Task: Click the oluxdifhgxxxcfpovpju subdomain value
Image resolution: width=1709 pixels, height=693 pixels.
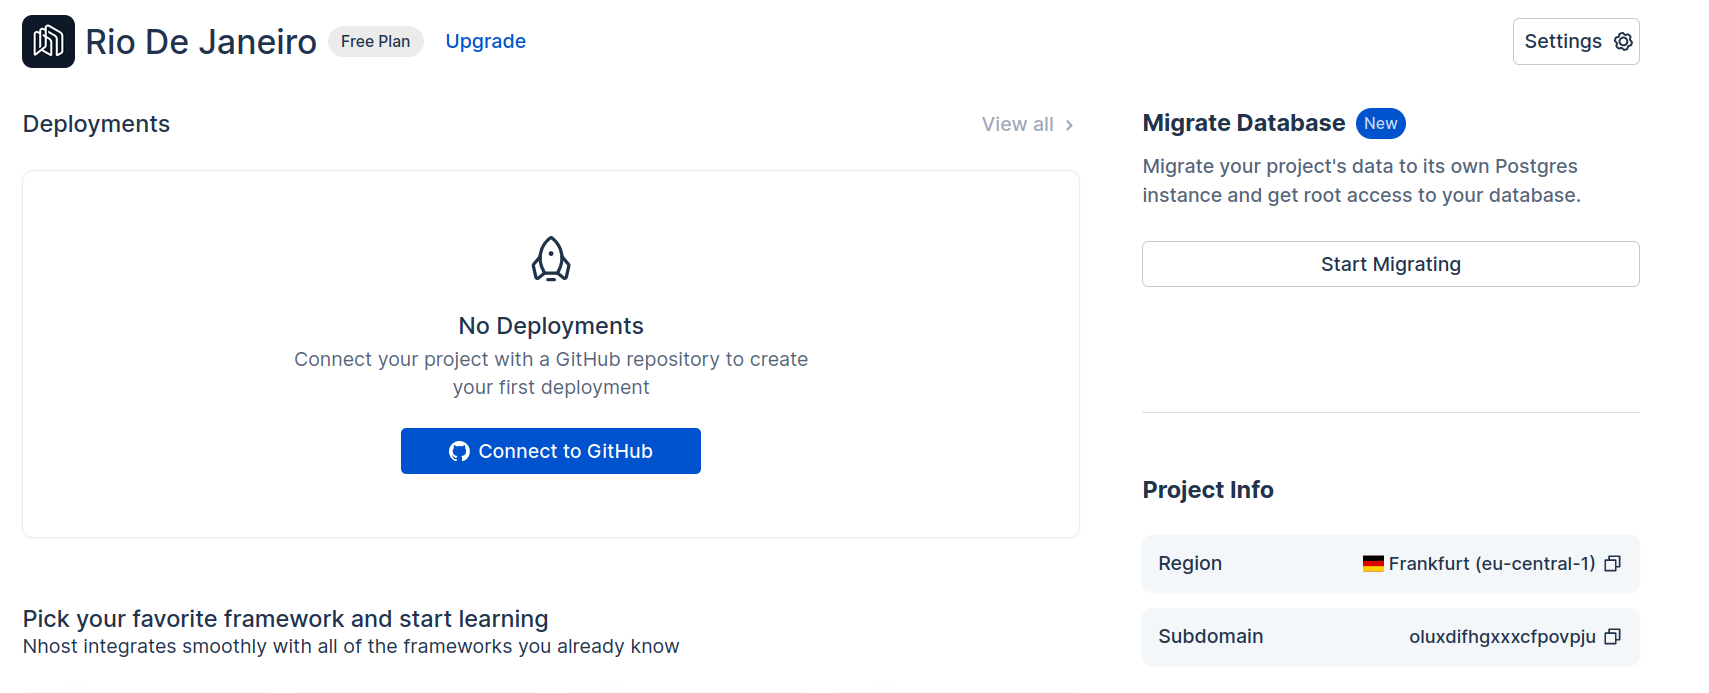Action: pos(1502,637)
